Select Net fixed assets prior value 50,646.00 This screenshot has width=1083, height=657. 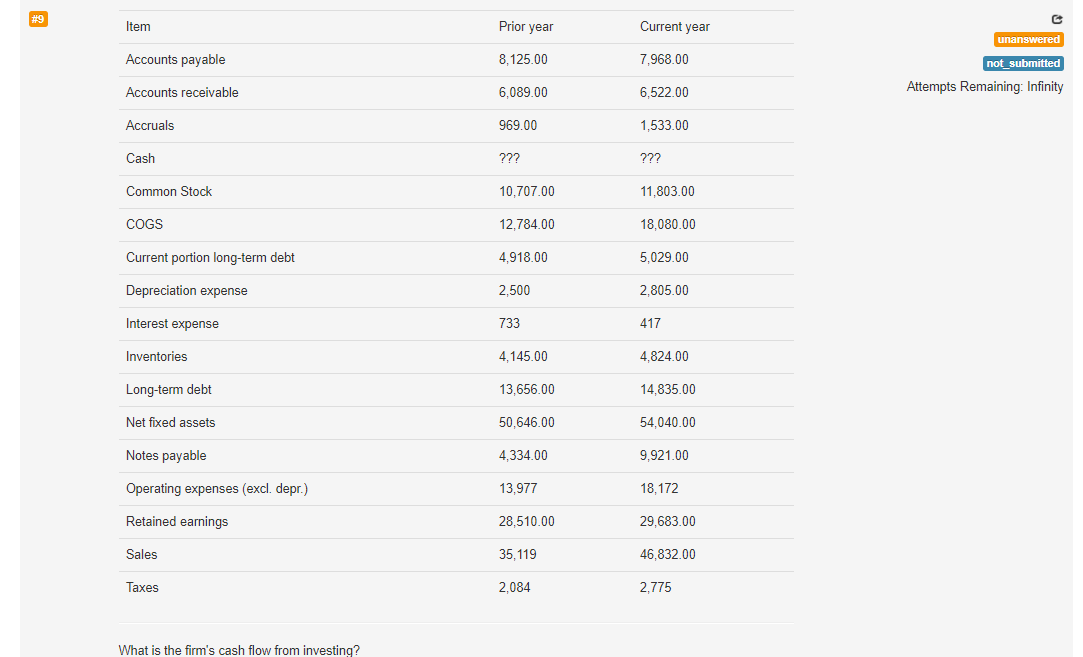pyautogui.click(x=526, y=423)
